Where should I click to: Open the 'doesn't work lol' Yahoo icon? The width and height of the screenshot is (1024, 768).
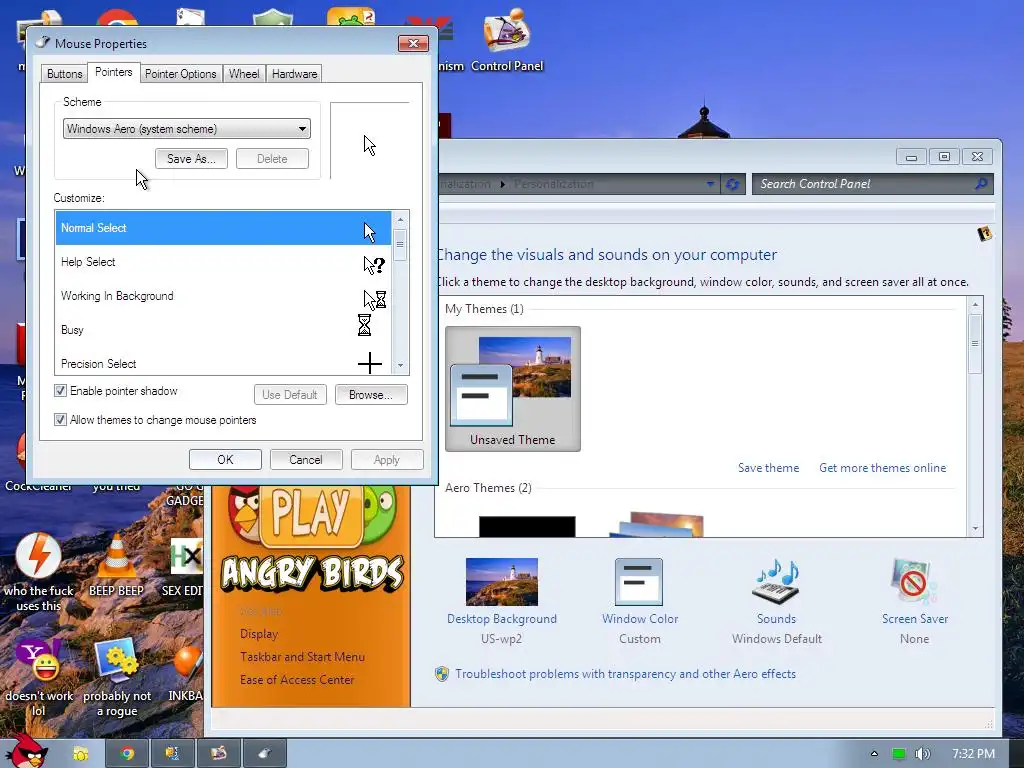click(x=39, y=677)
